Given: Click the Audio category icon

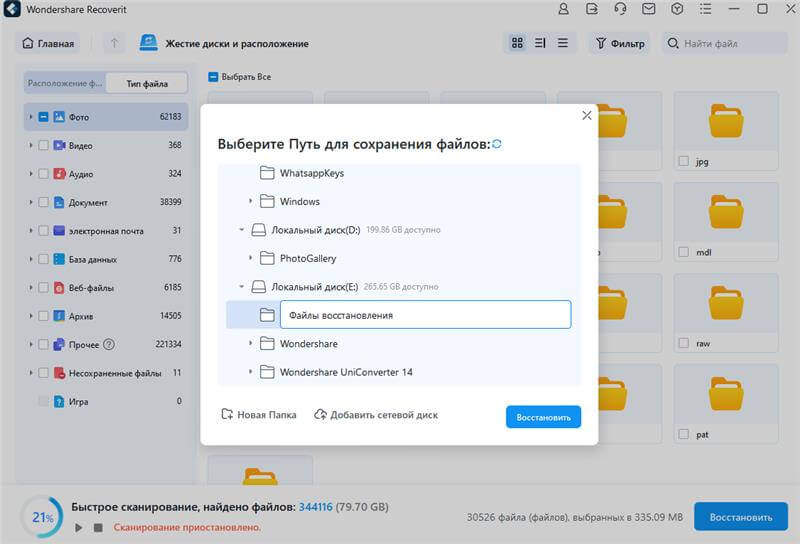Looking at the screenshot, I should pyautogui.click(x=59, y=174).
